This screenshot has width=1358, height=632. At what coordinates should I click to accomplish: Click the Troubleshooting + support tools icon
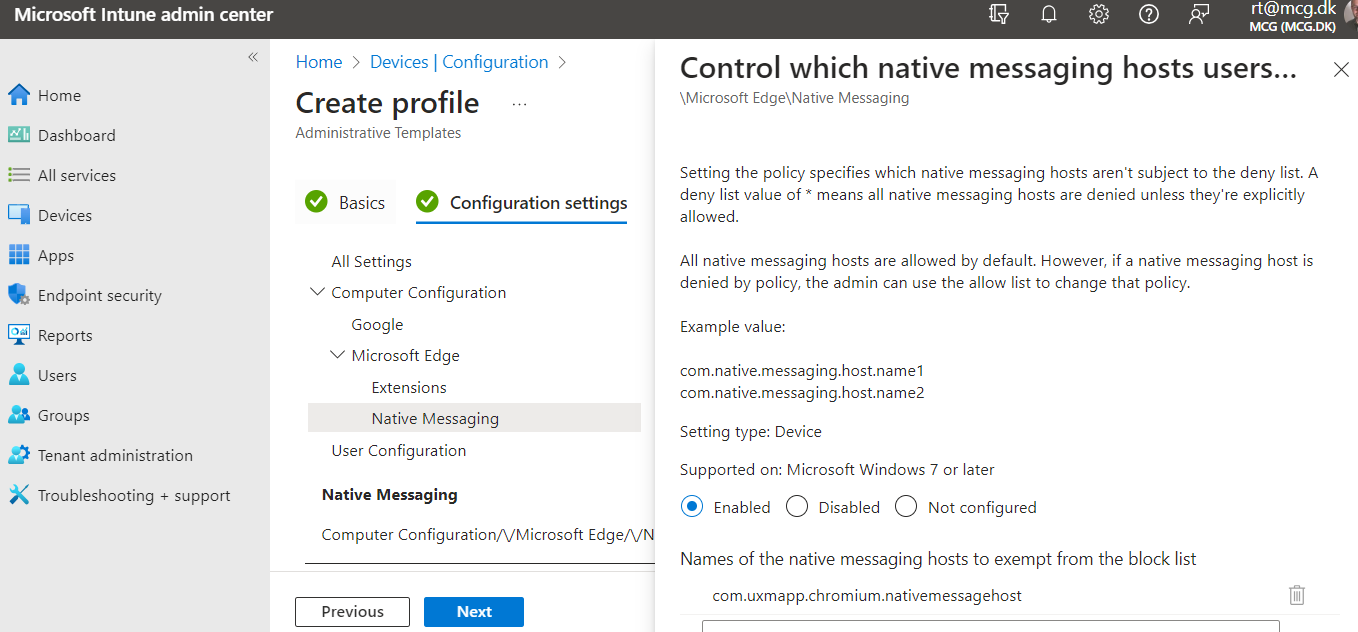(x=18, y=495)
